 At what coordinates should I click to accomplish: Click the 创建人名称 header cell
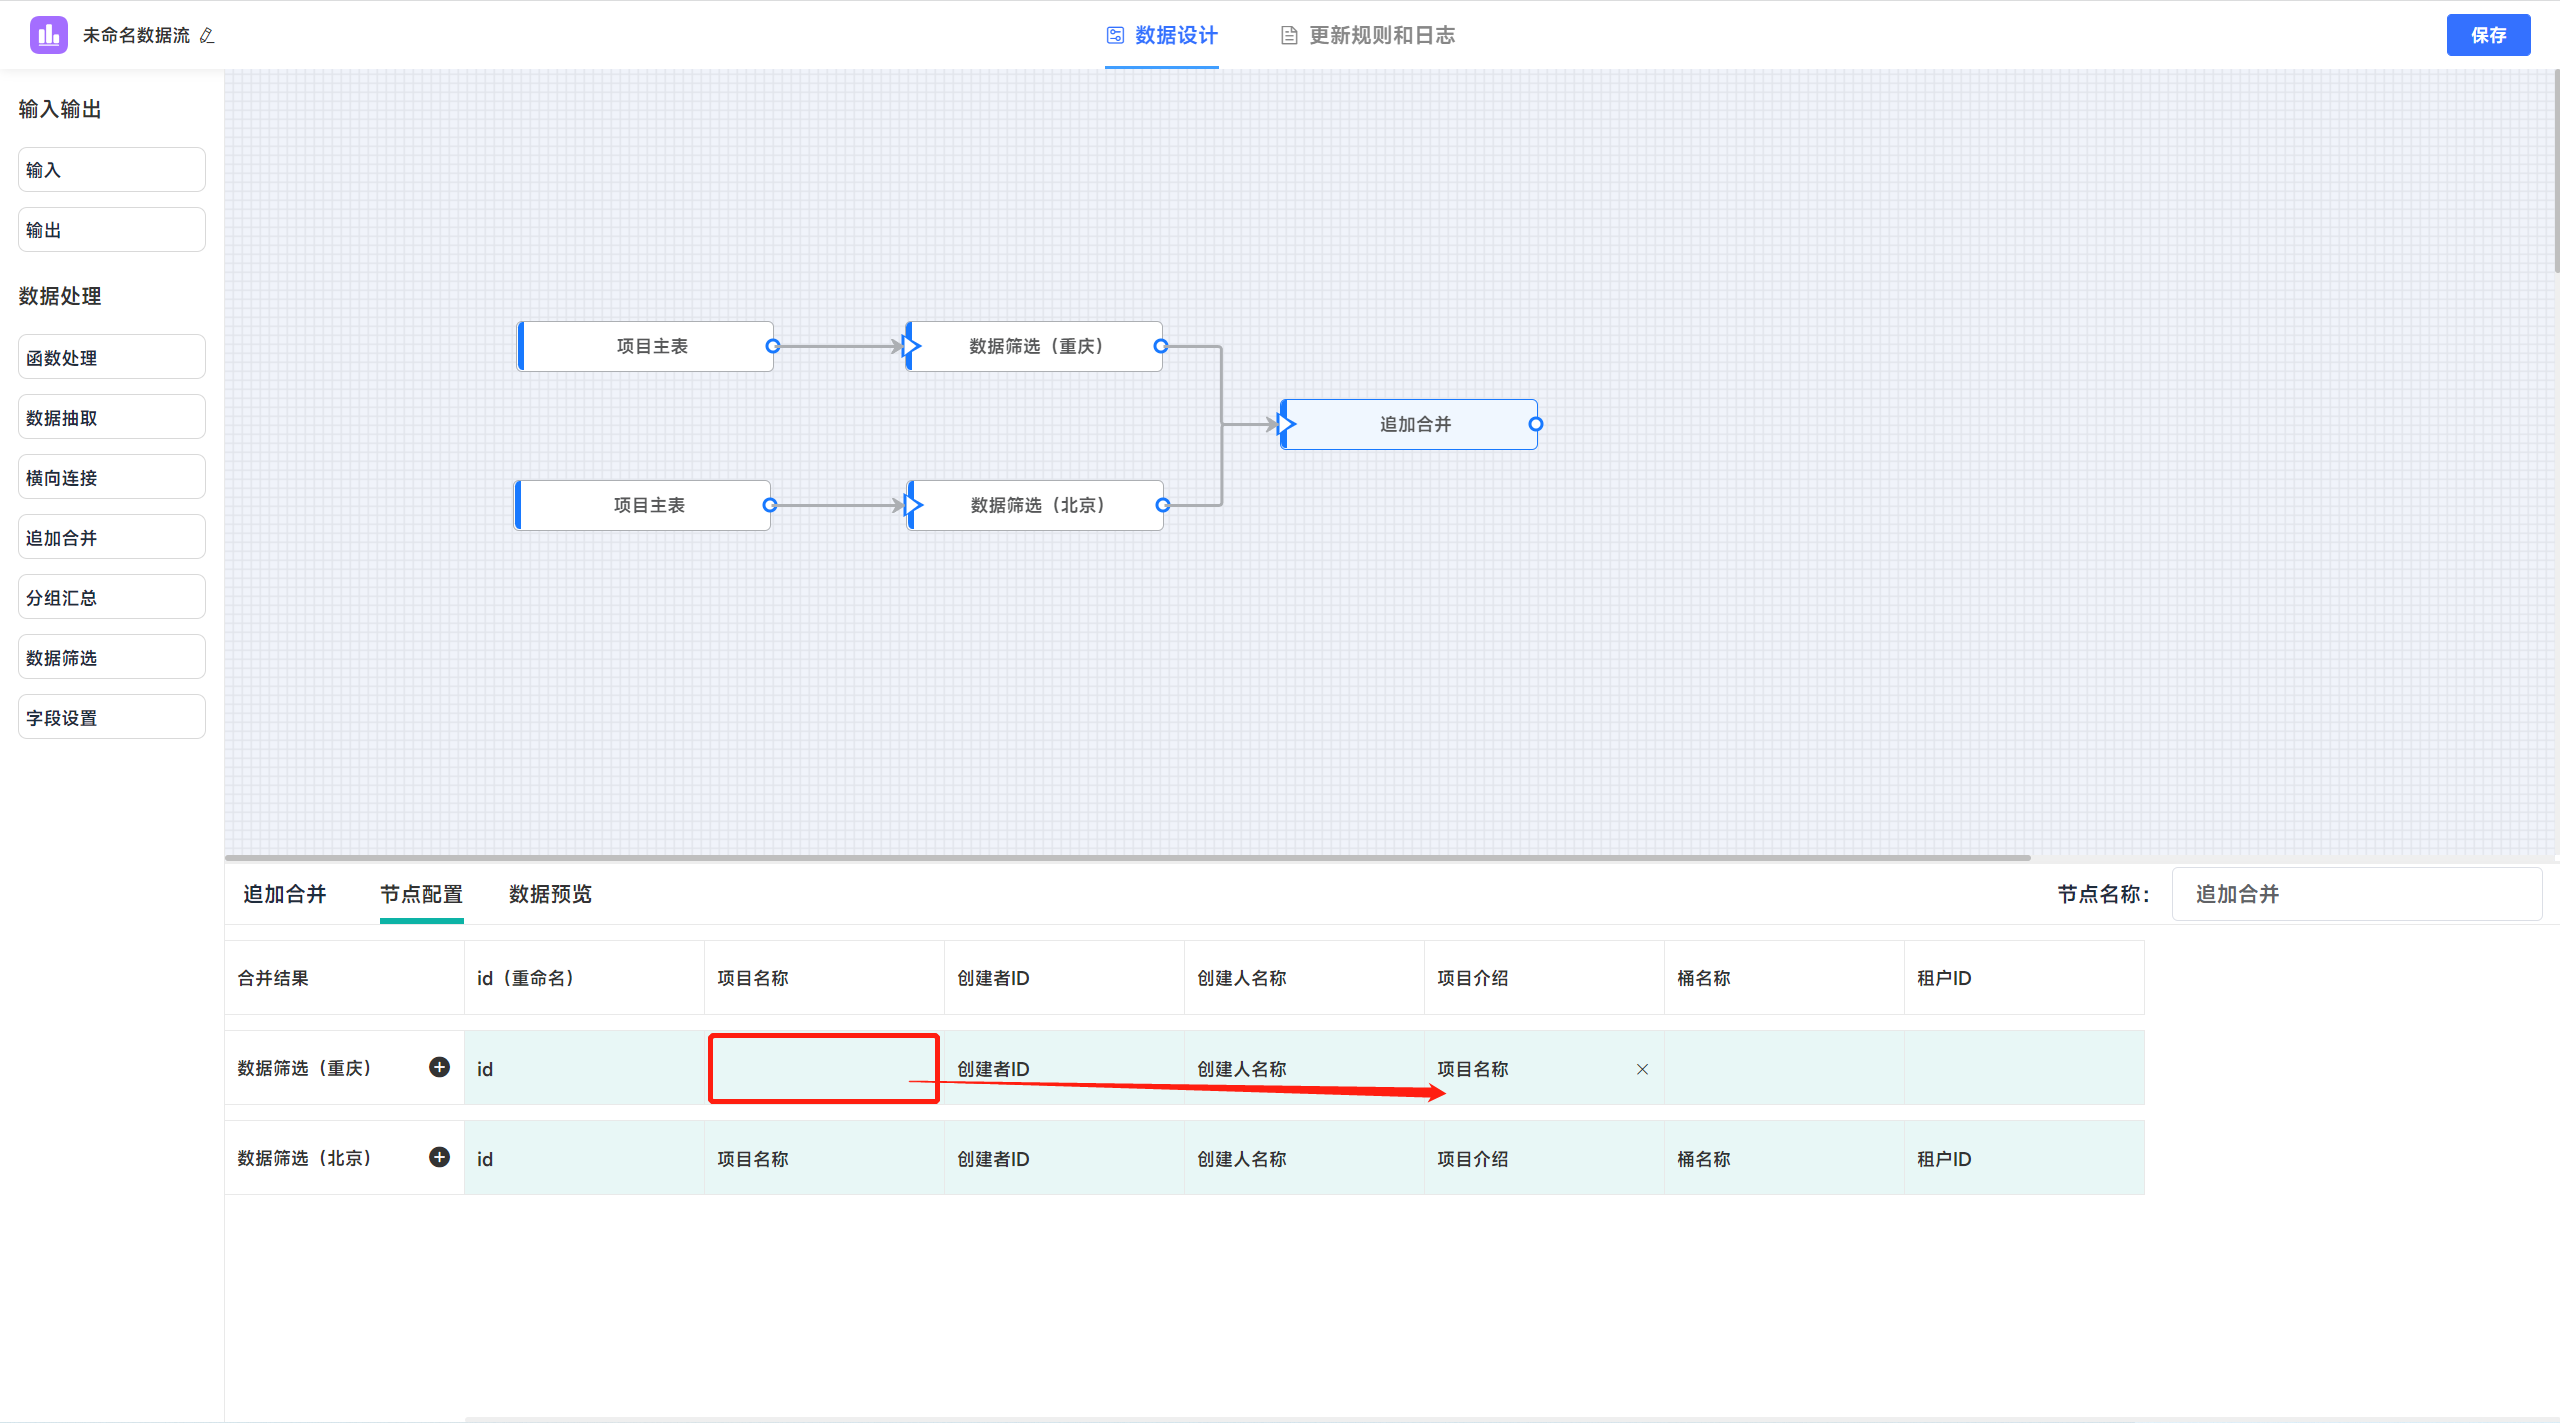pos(1304,978)
